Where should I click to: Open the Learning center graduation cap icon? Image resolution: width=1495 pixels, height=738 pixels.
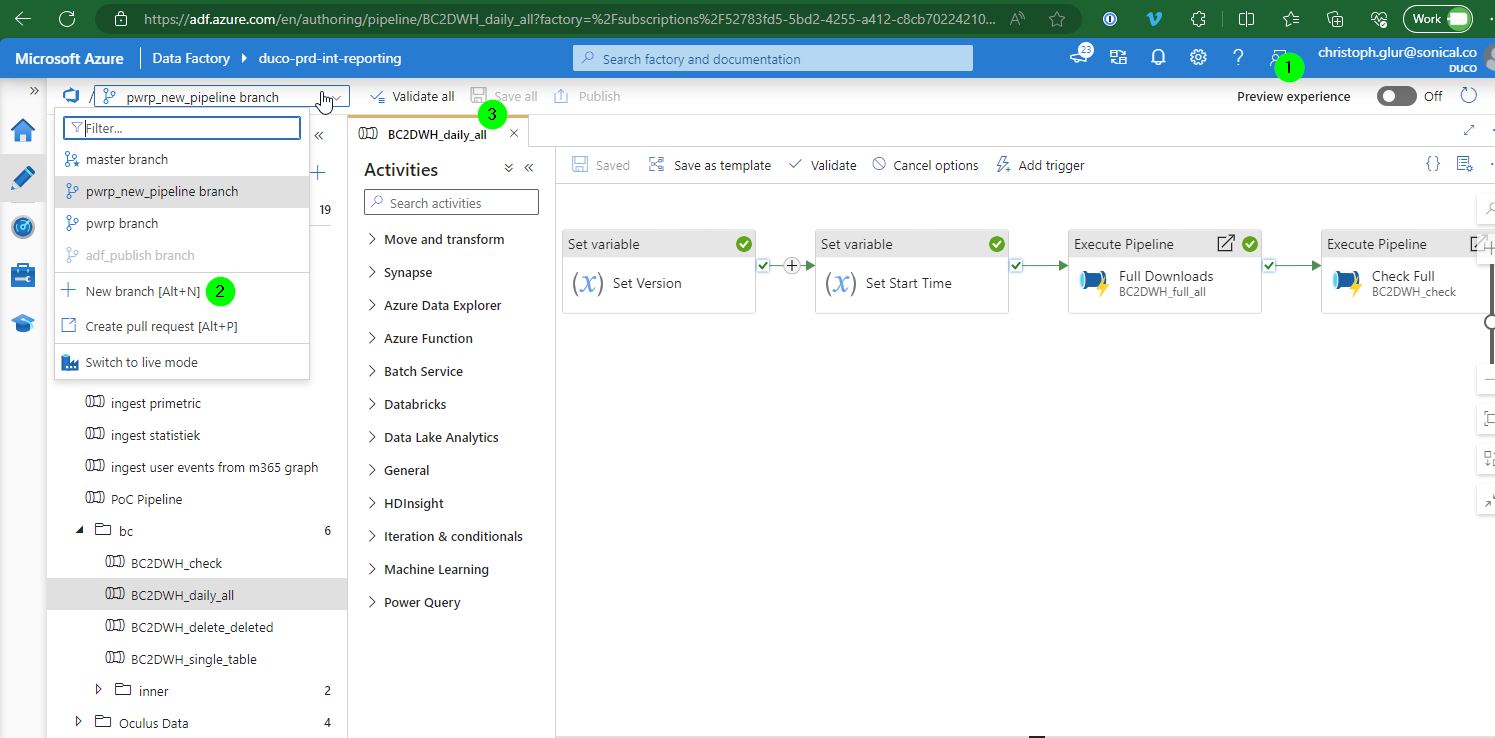(x=23, y=323)
